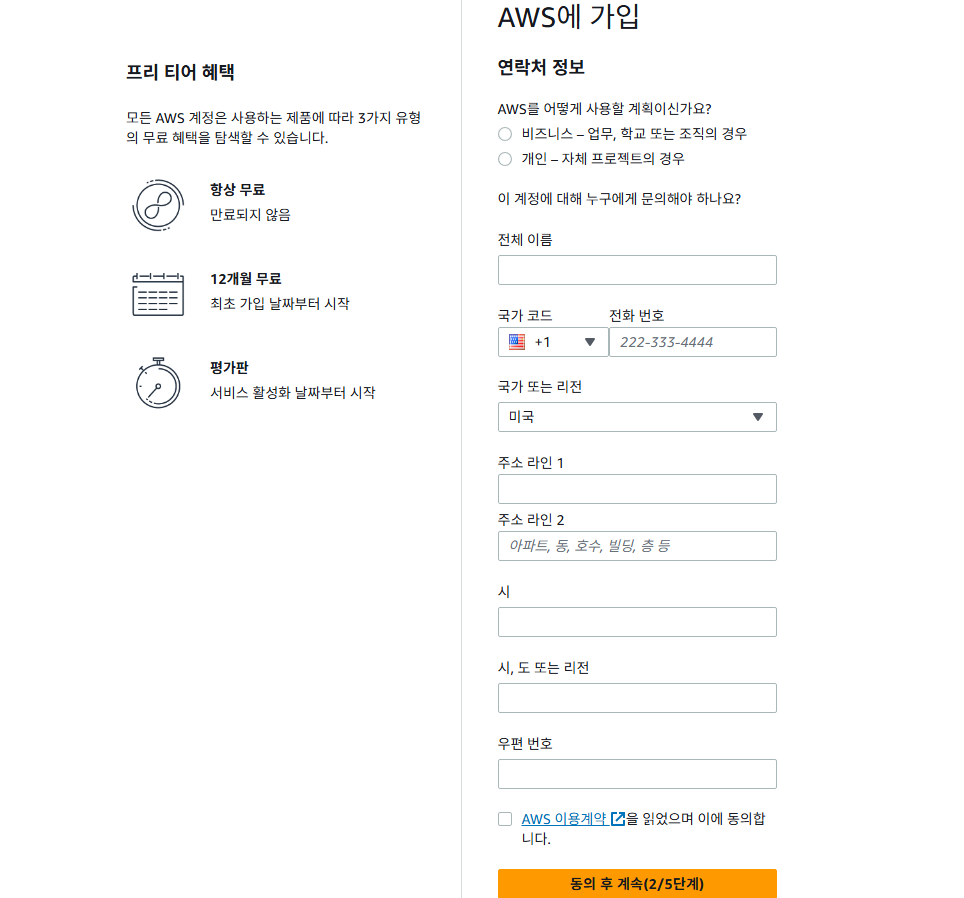The image size is (964, 898).
Task: Click the infinity always-free icon
Action: pos(158,205)
